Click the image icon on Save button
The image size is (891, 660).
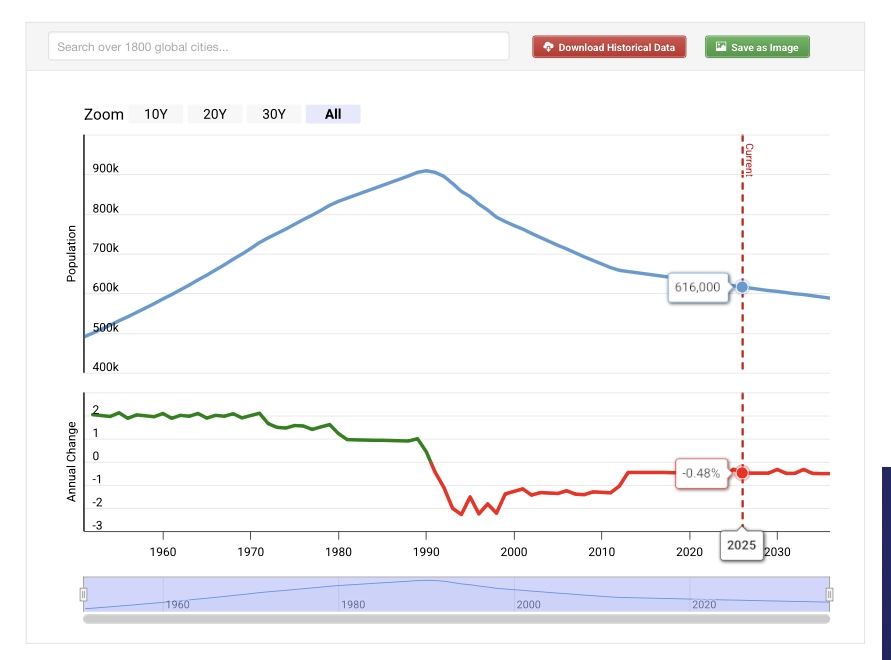tap(720, 47)
